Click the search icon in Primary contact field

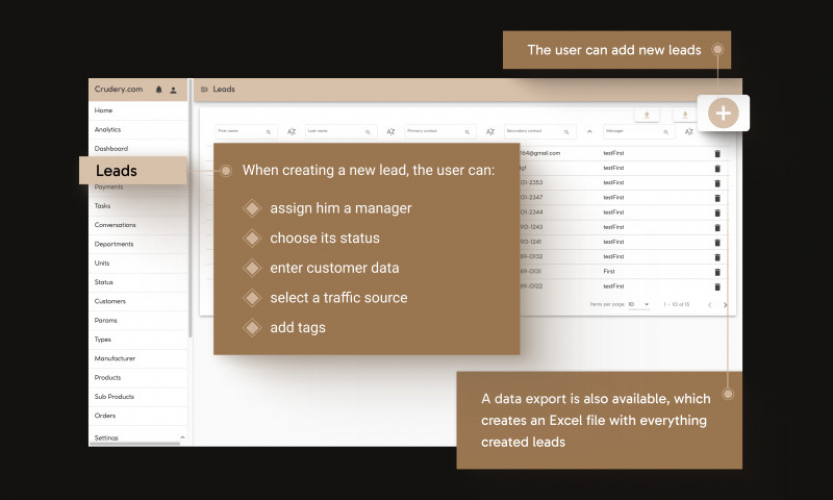(x=467, y=132)
